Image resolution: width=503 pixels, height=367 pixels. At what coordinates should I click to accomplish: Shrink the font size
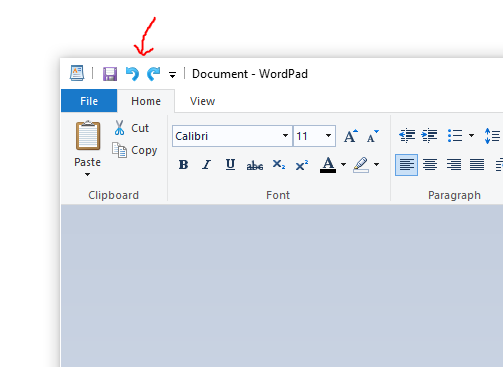pos(373,136)
